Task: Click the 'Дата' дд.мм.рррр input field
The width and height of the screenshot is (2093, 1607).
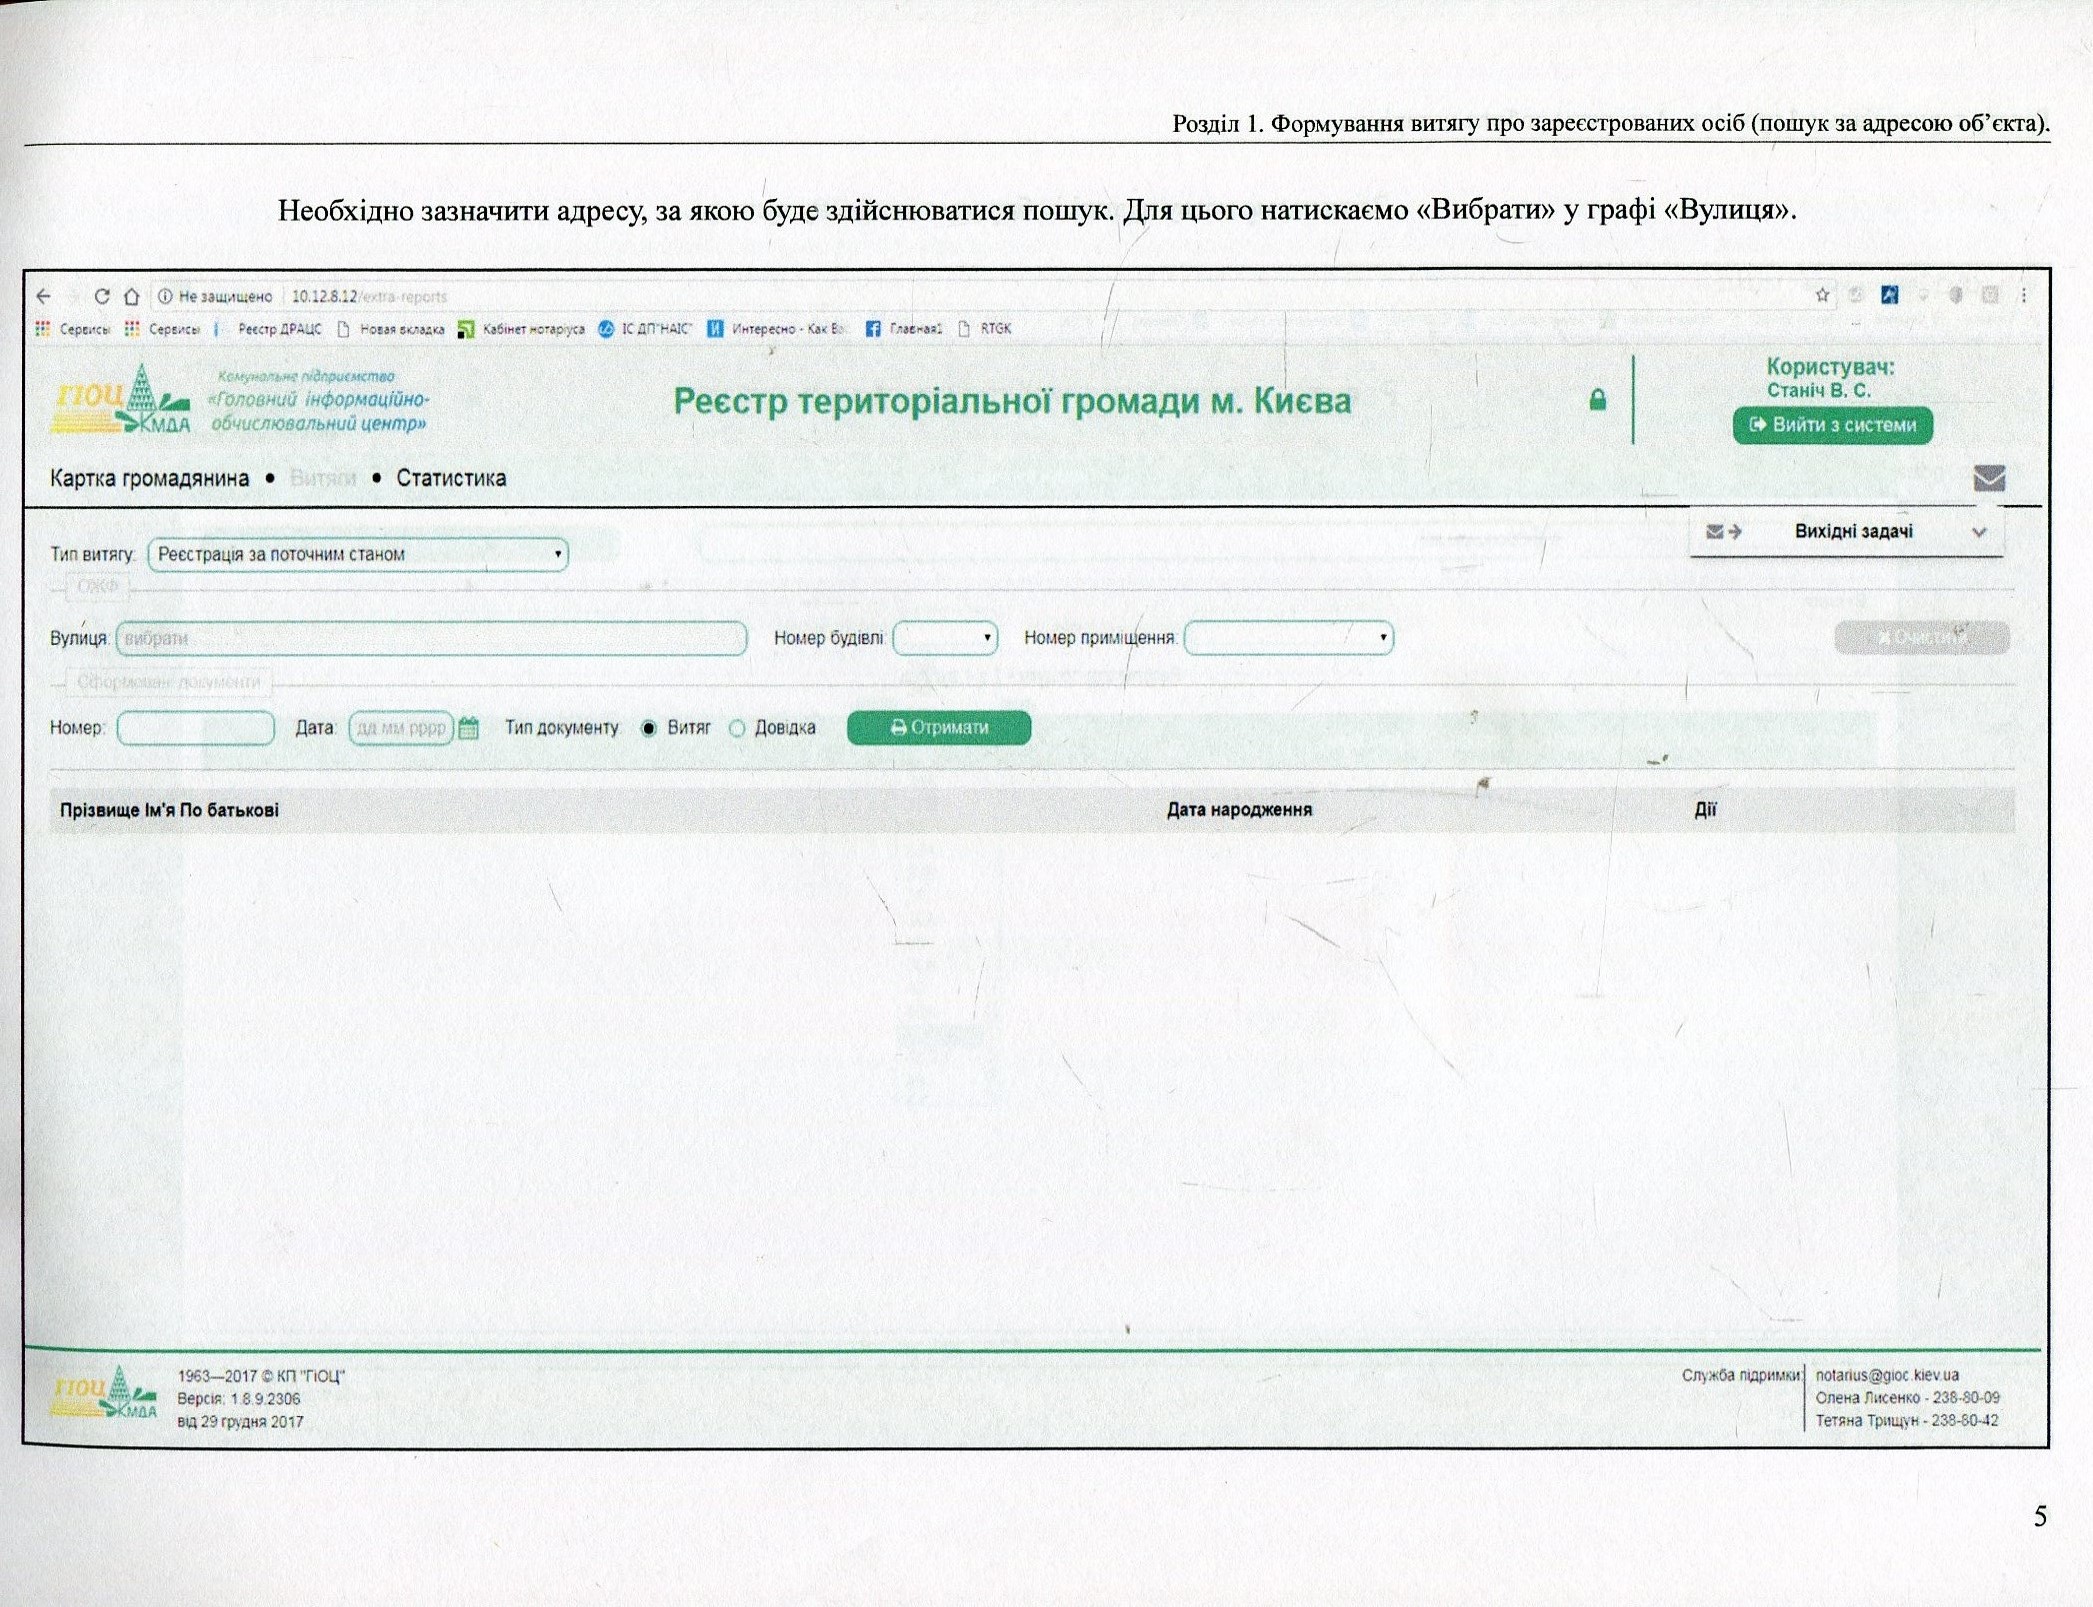Action: point(401,728)
